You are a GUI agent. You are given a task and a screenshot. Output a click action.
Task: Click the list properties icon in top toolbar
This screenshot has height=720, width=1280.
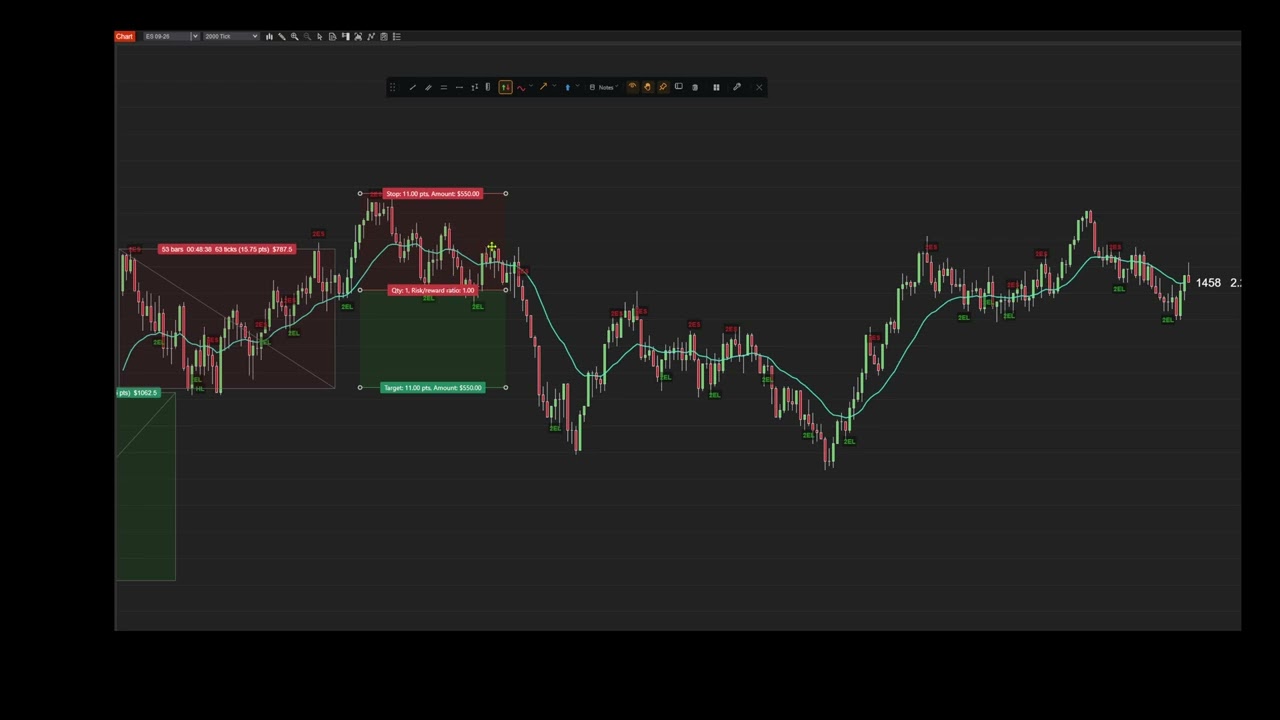tap(396, 36)
